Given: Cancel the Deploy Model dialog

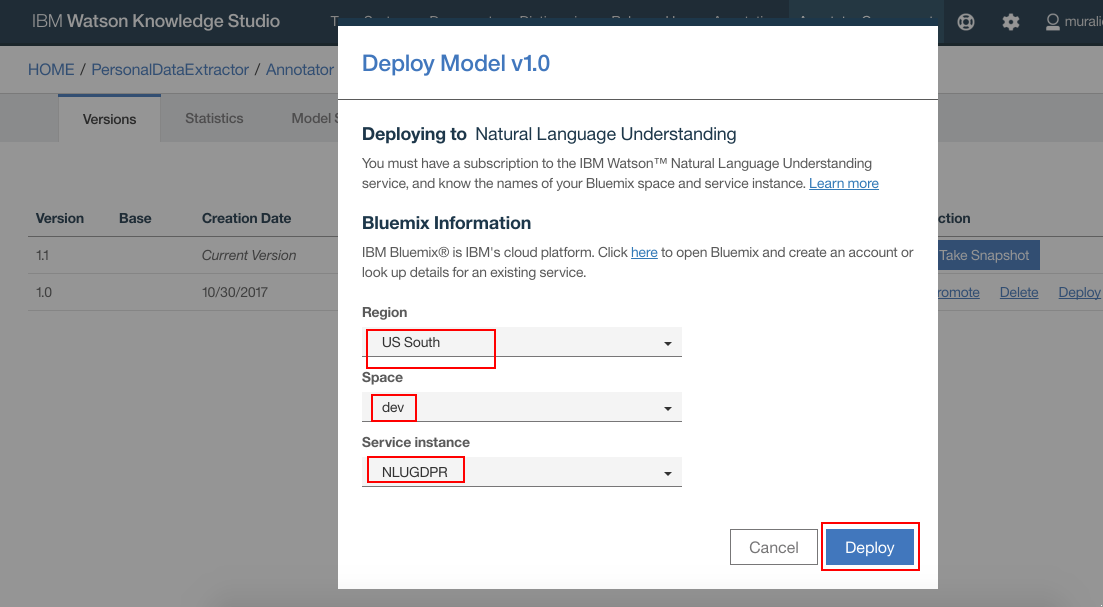Looking at the screenshot, I should pos(774,547).
